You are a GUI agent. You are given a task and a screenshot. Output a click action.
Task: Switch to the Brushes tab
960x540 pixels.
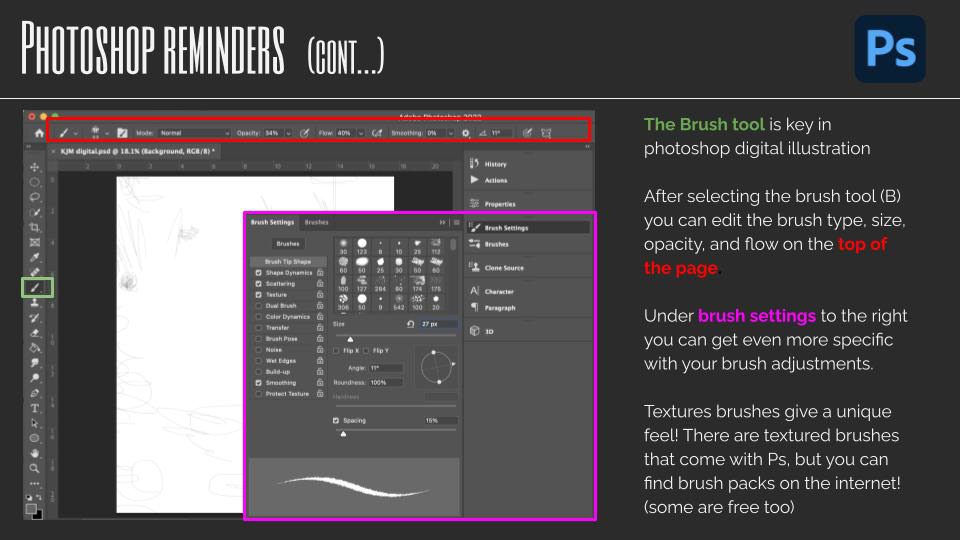pyautogui.click(x=317, y=222)
